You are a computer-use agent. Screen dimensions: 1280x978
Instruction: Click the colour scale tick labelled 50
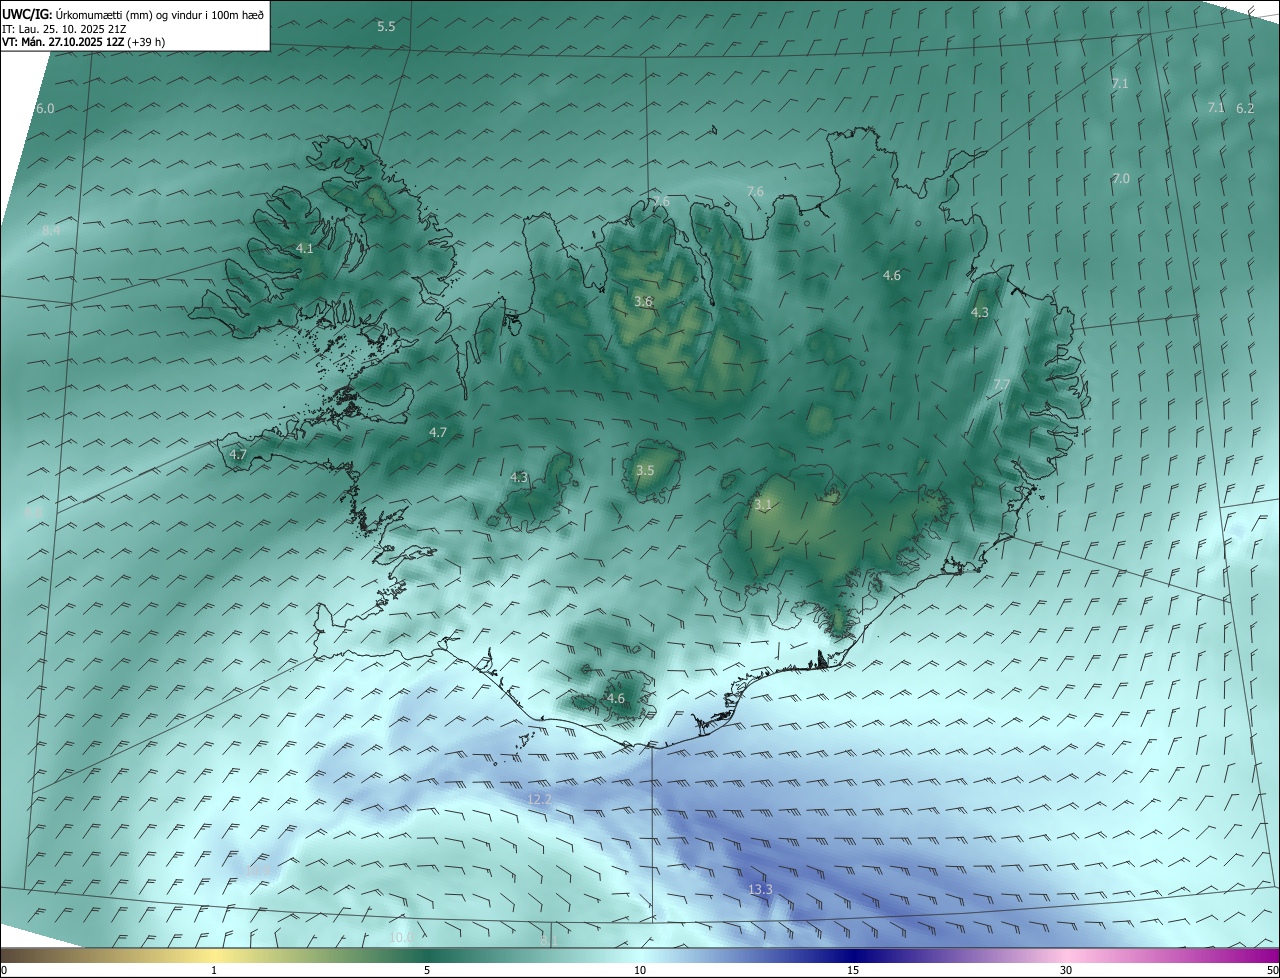(x=1272, y=970)
